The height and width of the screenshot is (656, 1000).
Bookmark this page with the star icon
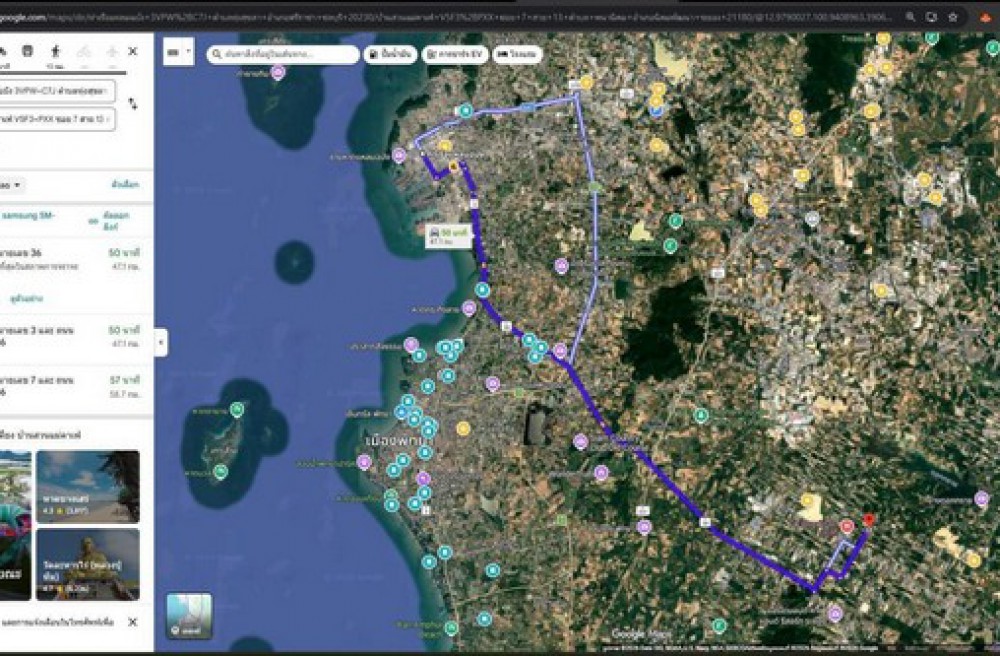(952, 17)
